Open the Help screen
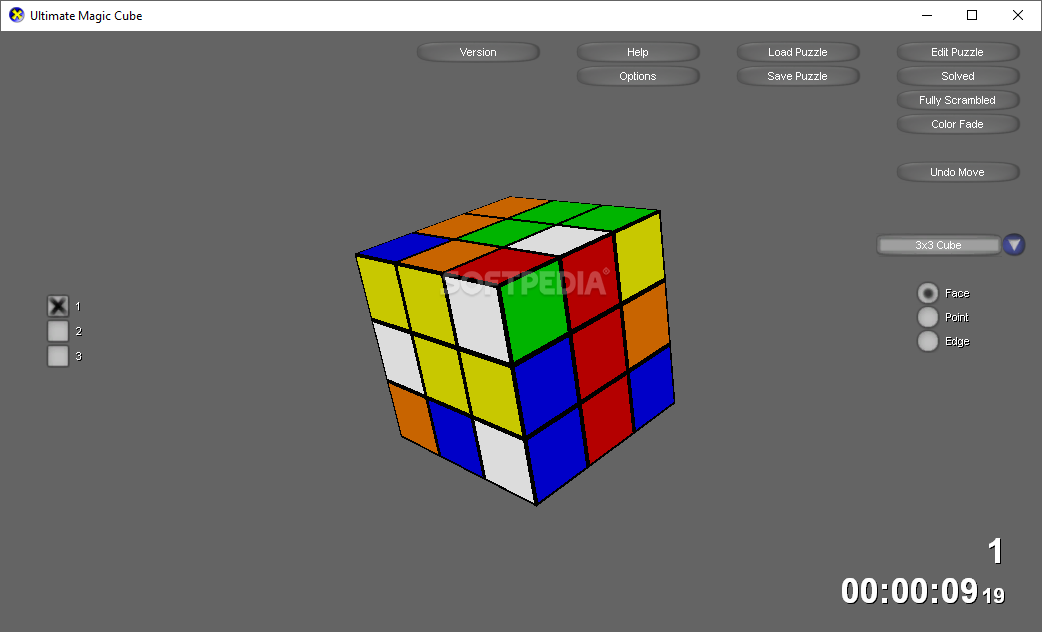 point(637,52)
